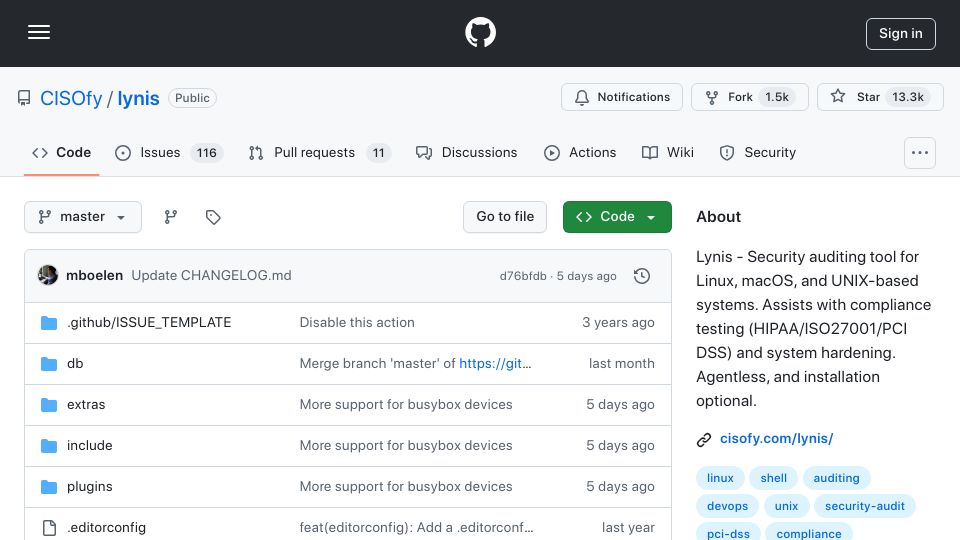Click the Go to file button

(504, 217)
